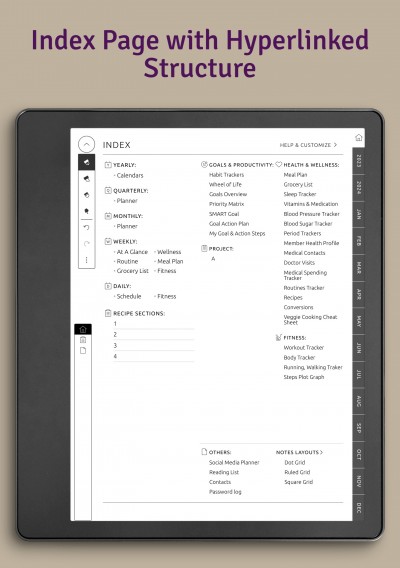Jump to the DEC month tab
This screenshot has width=400, height=568.
358,508
